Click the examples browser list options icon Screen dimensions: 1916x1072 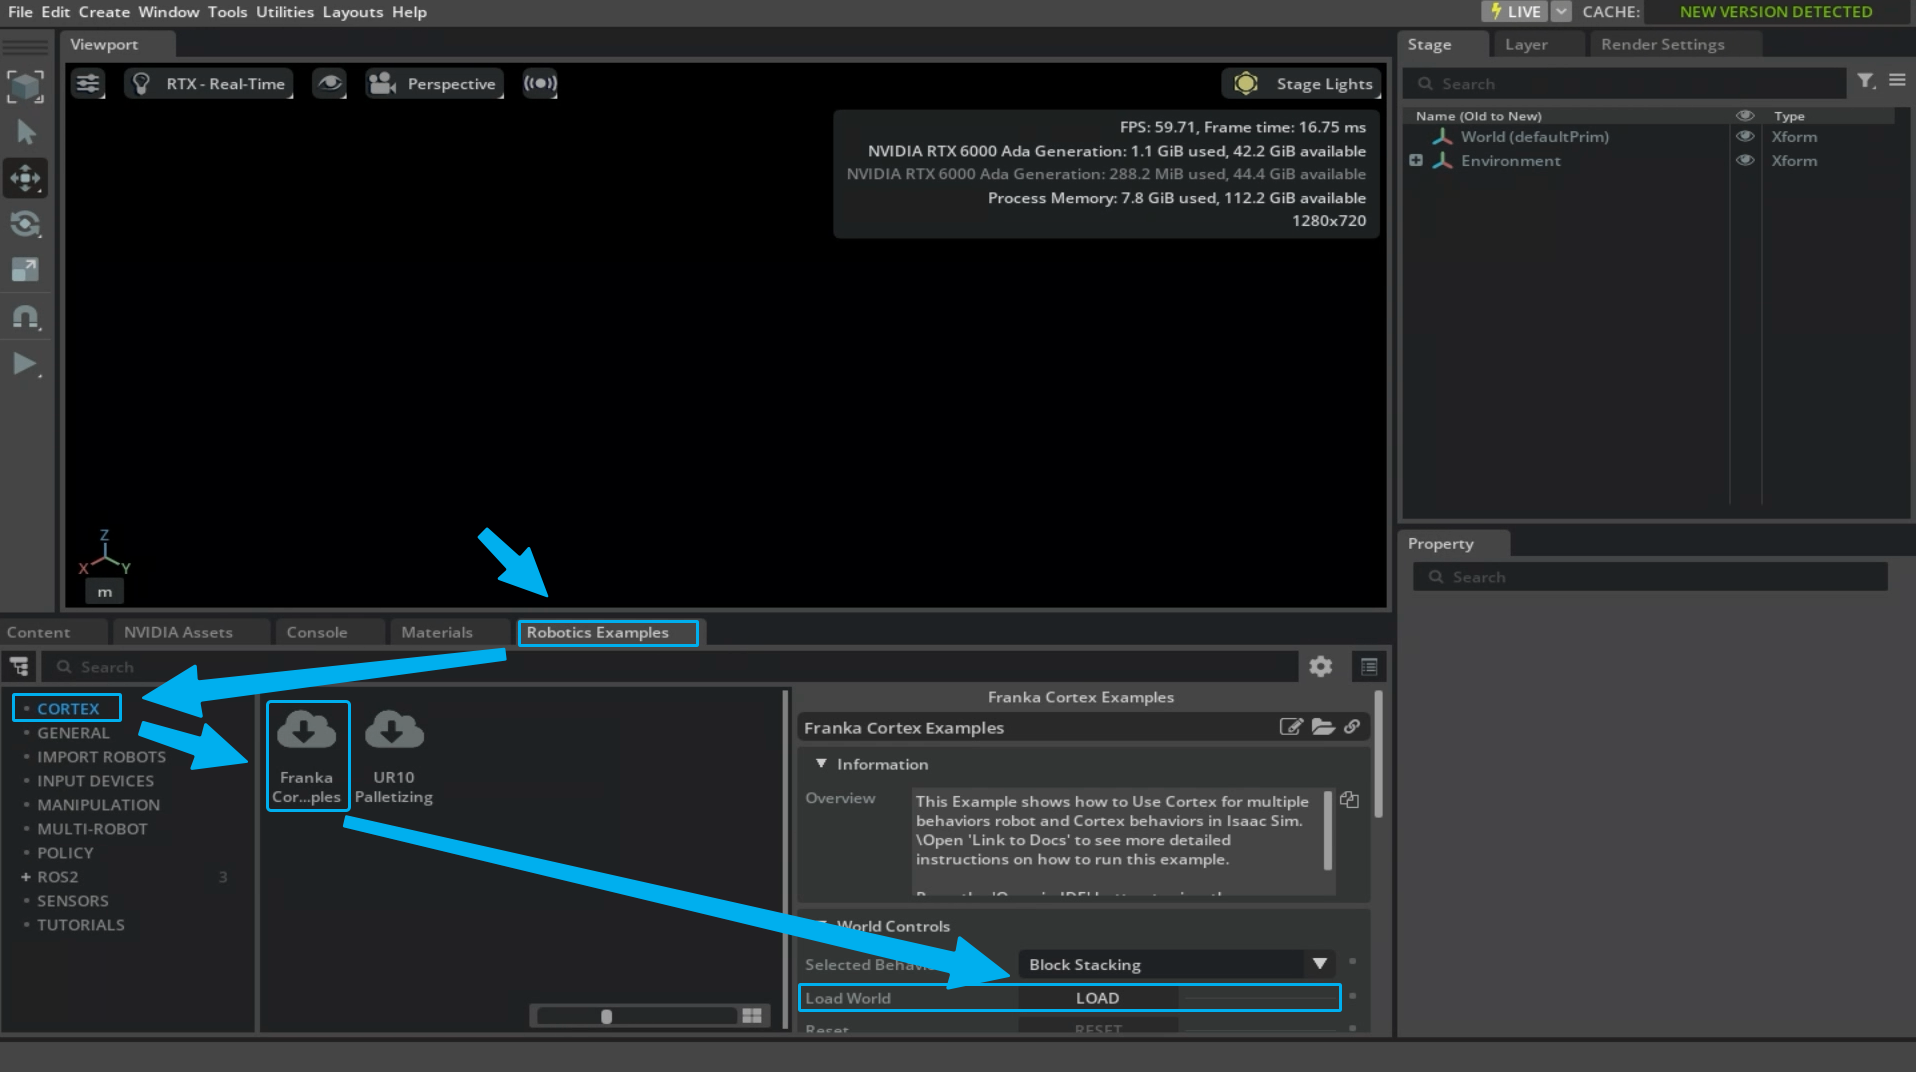tap(1369, 667)
